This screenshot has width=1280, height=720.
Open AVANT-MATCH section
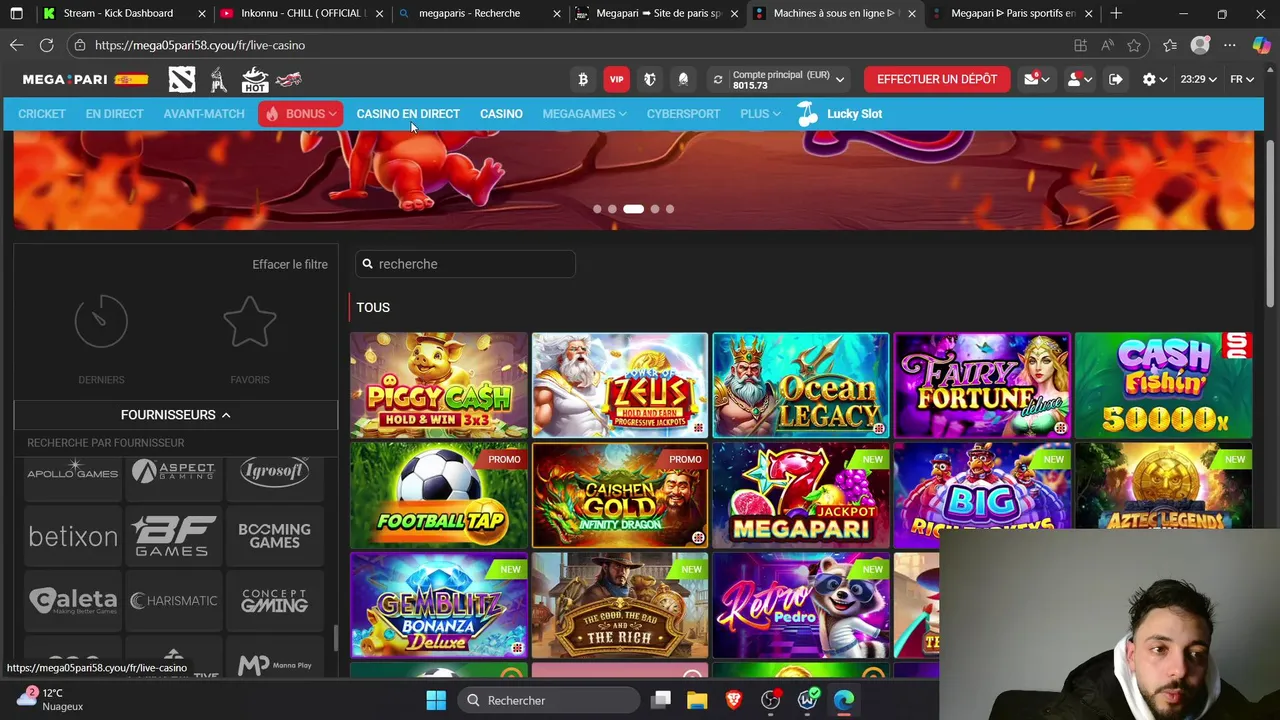click(x=204, y=114)
